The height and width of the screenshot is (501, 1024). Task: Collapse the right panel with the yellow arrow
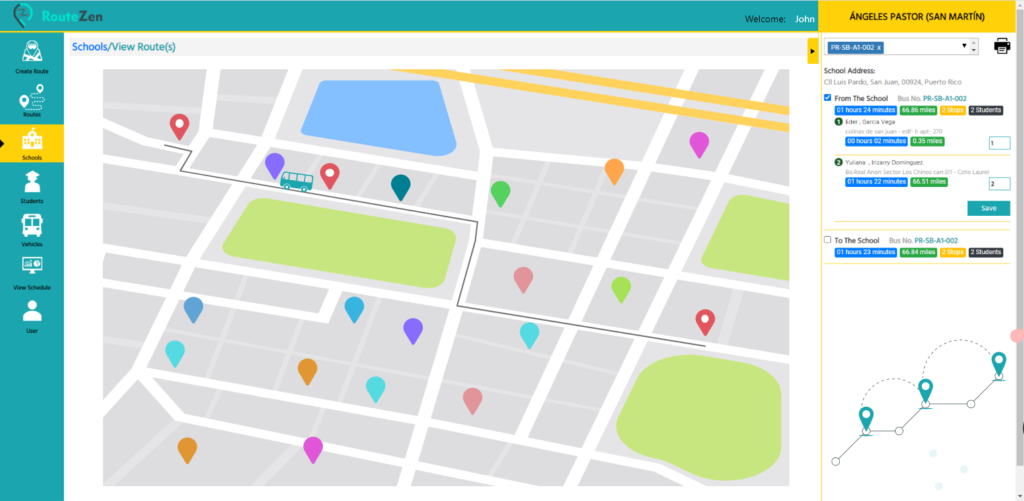[x=811, y=47]
